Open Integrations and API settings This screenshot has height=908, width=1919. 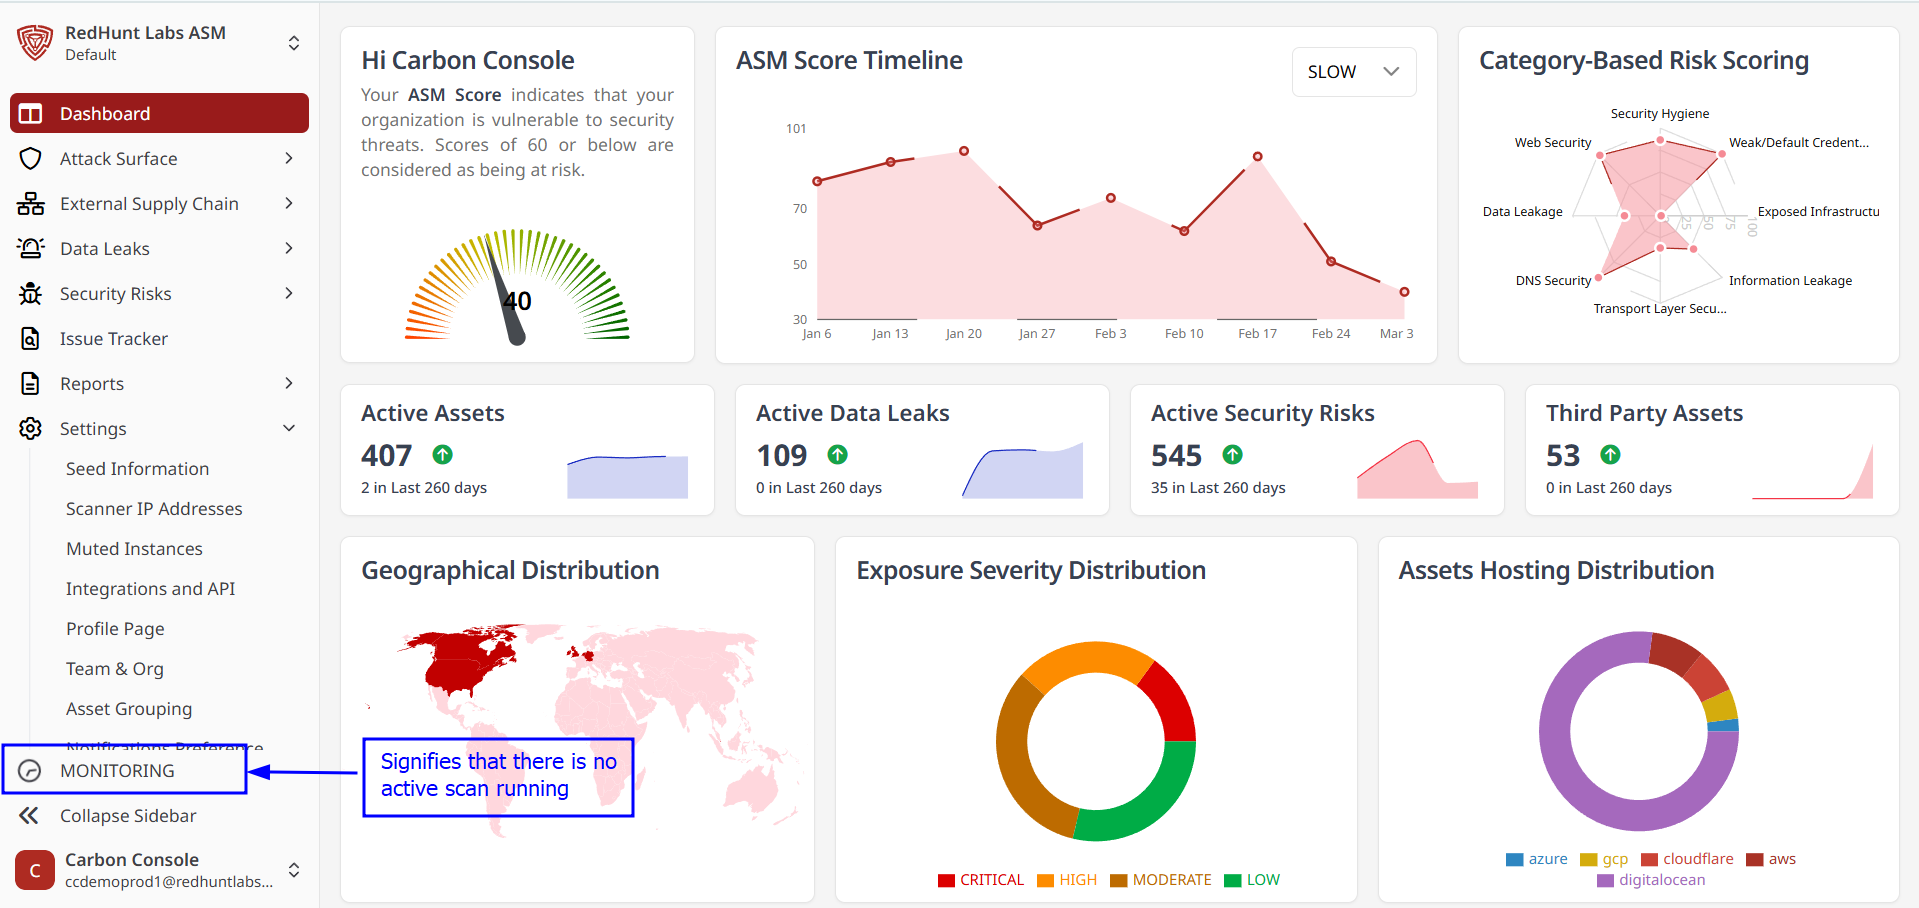(150, 589)
